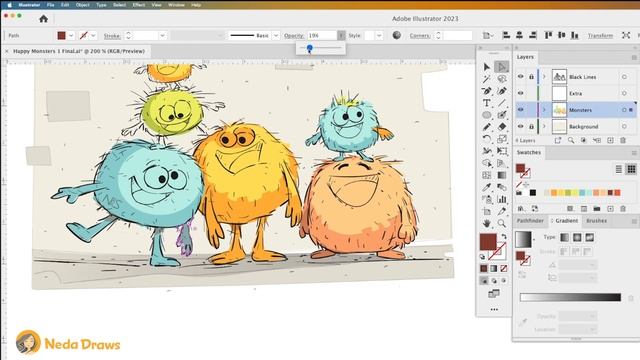Select the Ellipse shape tool
This screenshot has width=640, height=360.
[x=487, y=115]
